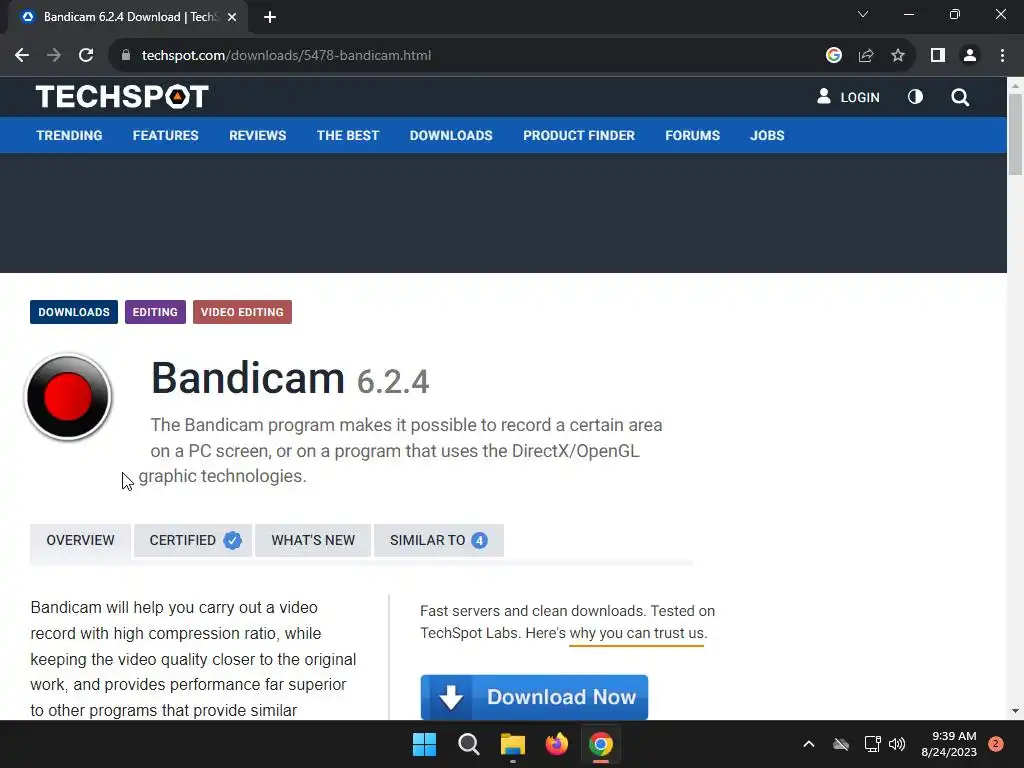1024x768 pixels.
Task: Open the TRENDING menu
Action: (69, 135)
